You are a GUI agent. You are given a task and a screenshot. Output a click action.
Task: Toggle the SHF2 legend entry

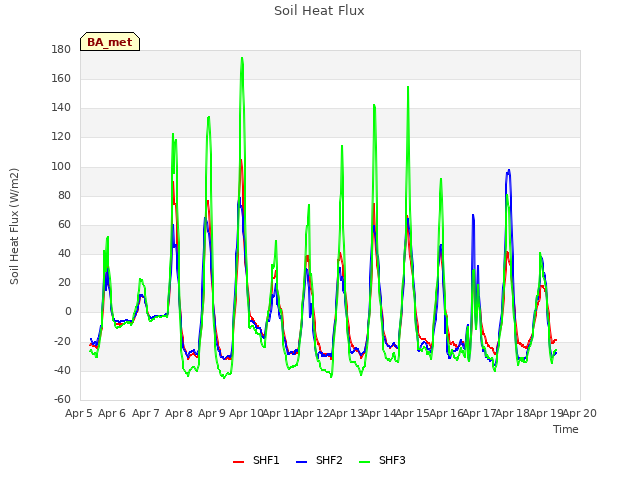click(319, 460)
